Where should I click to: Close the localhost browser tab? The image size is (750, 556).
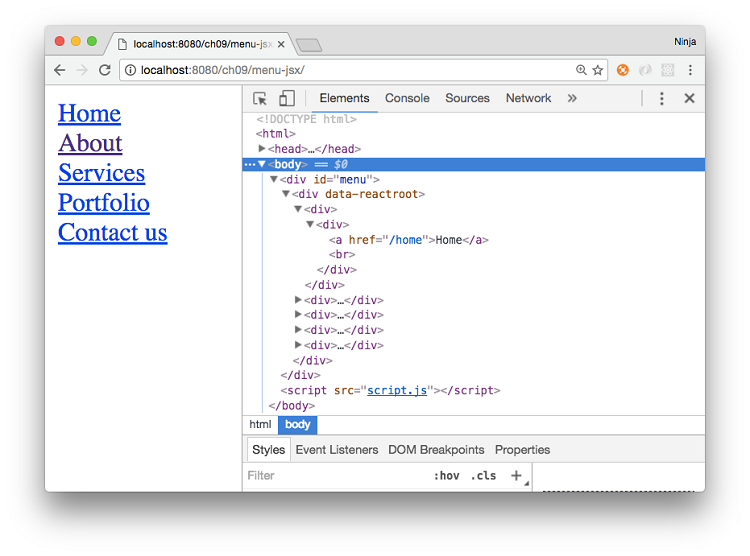click(281, 44)
